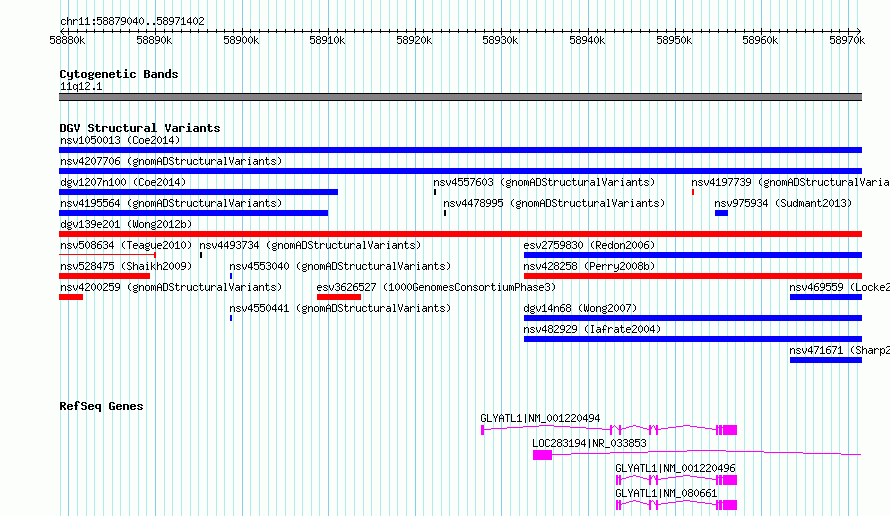890x516 pixels.
Task: Click nsv469559 variant label
Action: tap(839, 287)
